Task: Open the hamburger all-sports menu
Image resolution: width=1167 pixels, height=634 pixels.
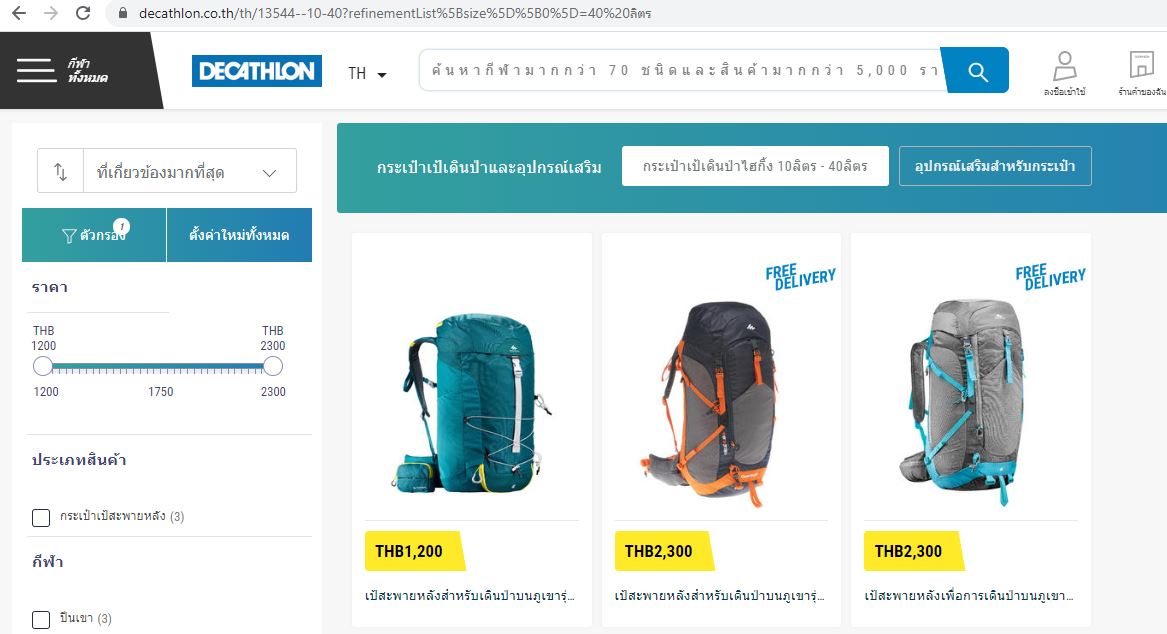Action: pyautogui.click(x=36, y=71)
